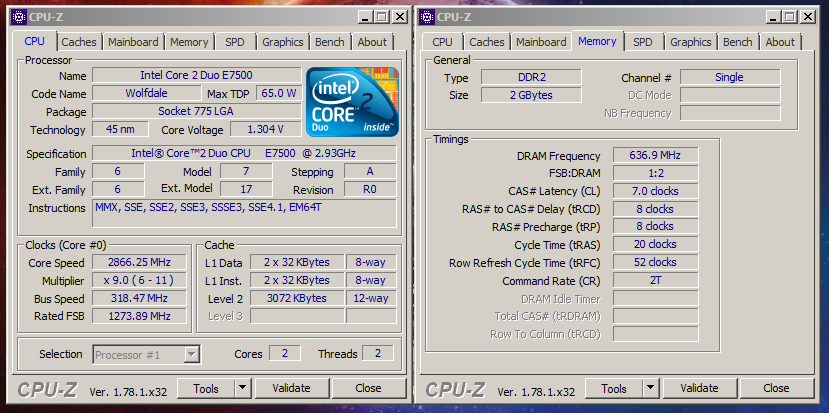Click the 7.0 clocks CAS latency value
The width and height of the screenshot is (829, 413).
click(656, 191)
